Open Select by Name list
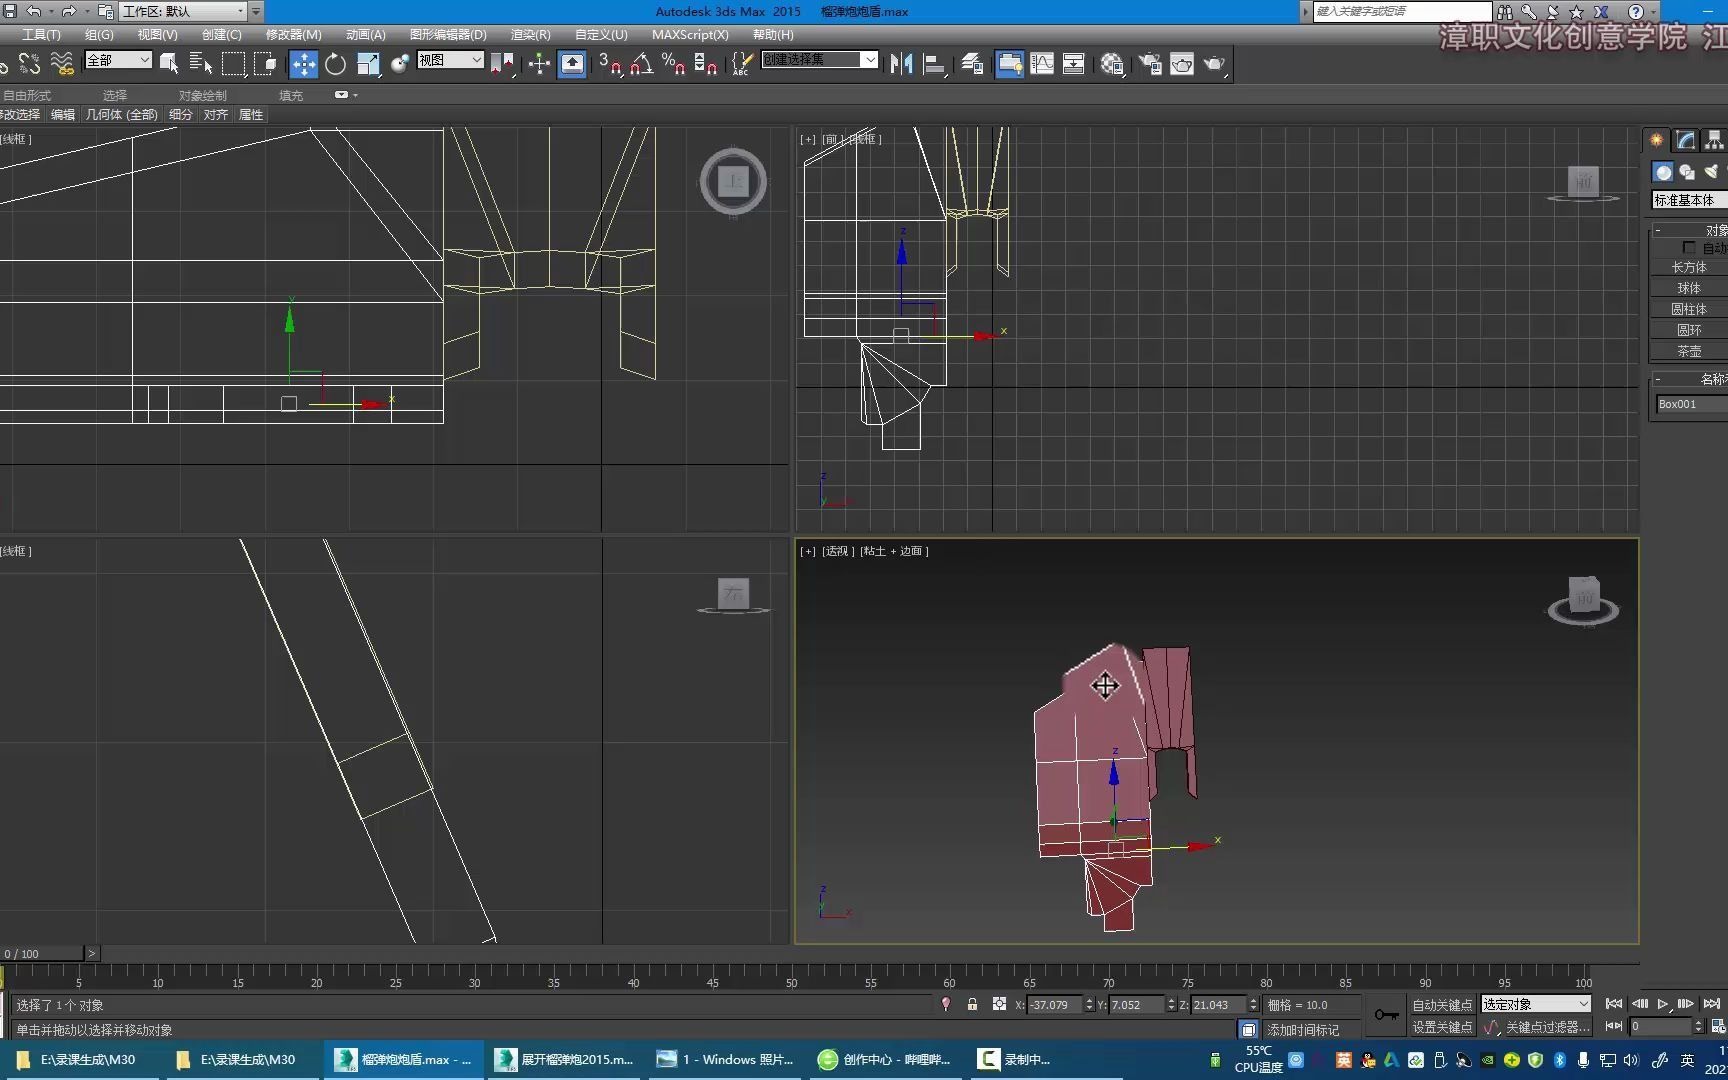 pos(201,64)
